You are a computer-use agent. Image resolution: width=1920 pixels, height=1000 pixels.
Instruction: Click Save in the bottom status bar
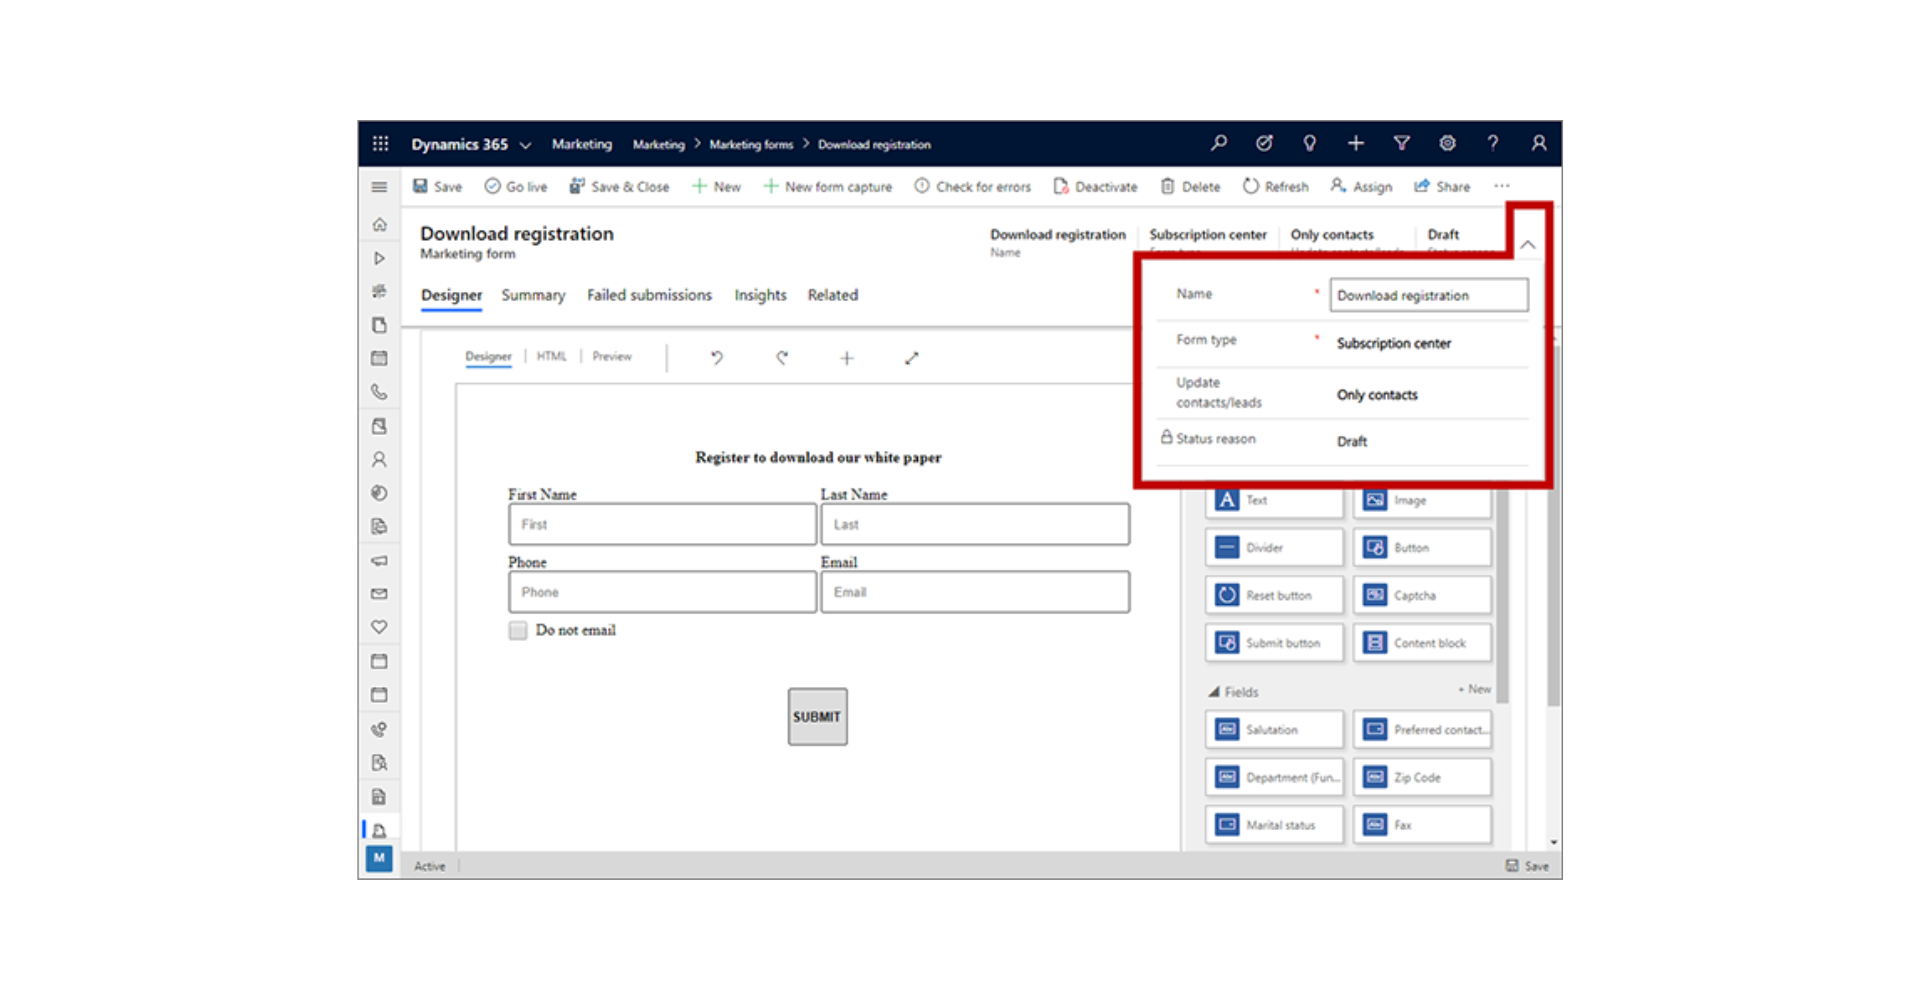(x=1527, y=866)
